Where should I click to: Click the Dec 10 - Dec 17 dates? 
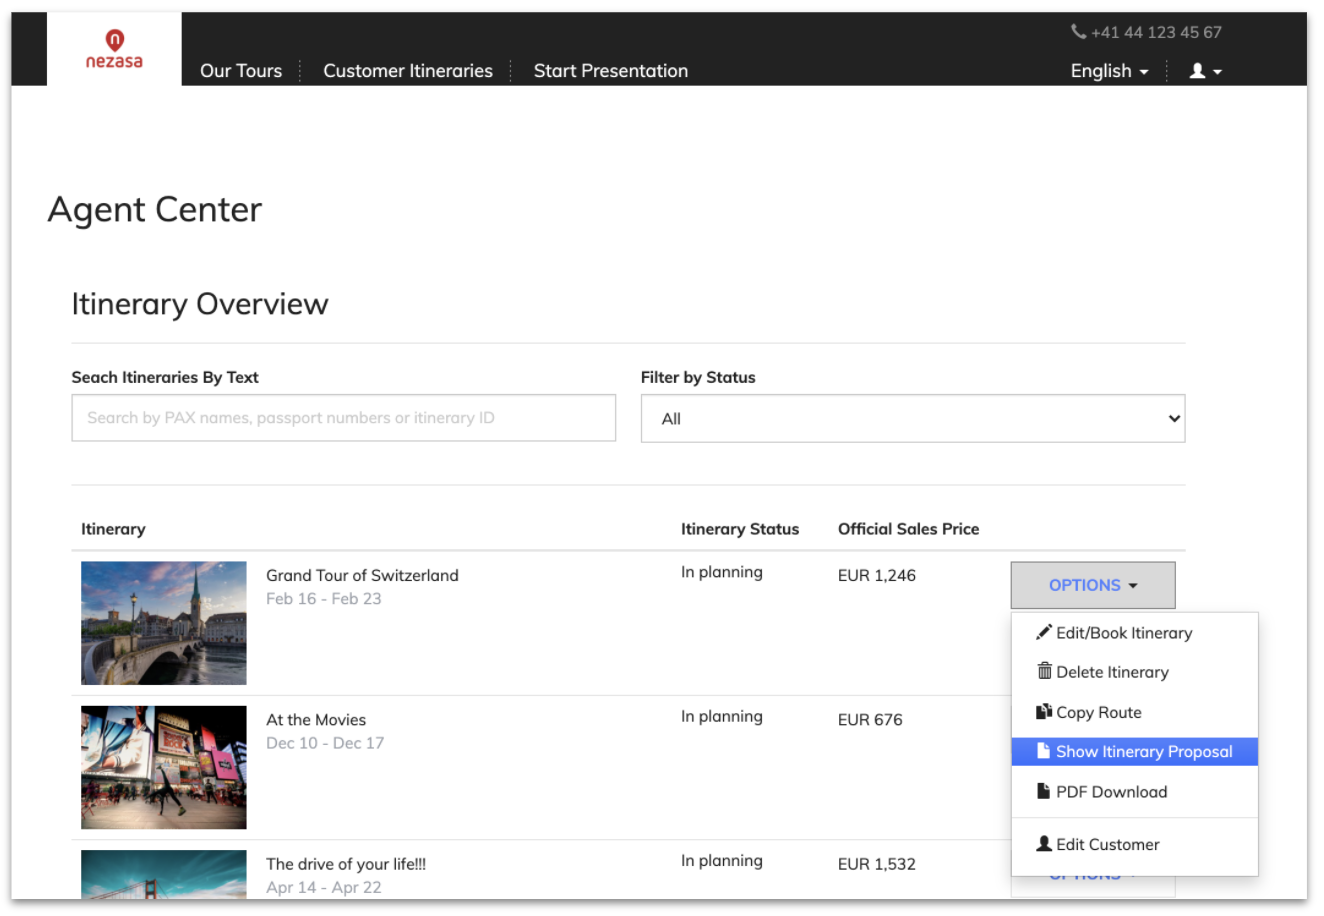pyautogui.click(x=325, y=742)
